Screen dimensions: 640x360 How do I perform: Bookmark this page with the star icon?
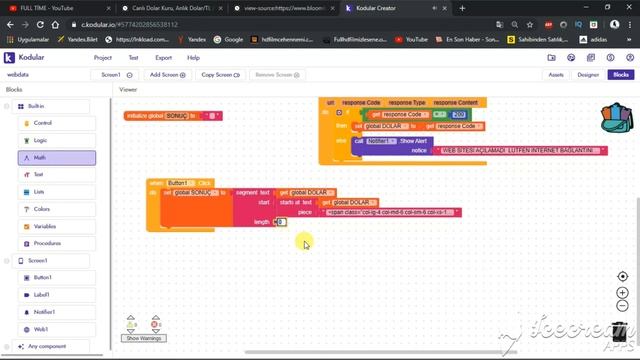(530, 25)
